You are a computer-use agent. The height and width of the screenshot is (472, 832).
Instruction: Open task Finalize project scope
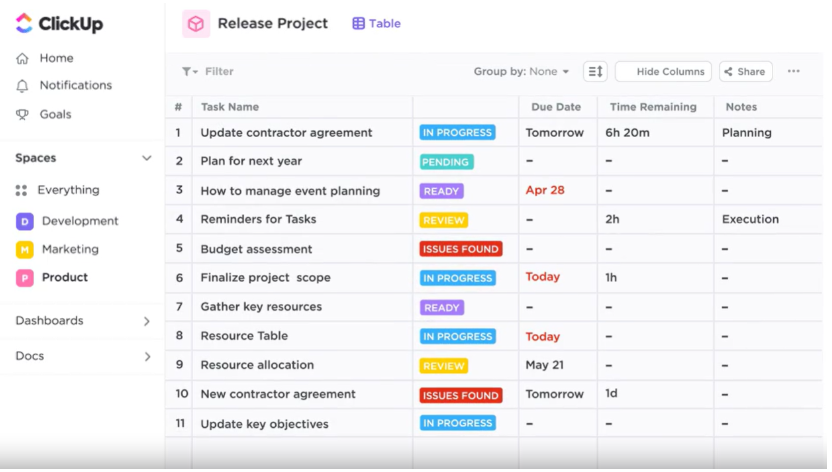tap(265, 278)
